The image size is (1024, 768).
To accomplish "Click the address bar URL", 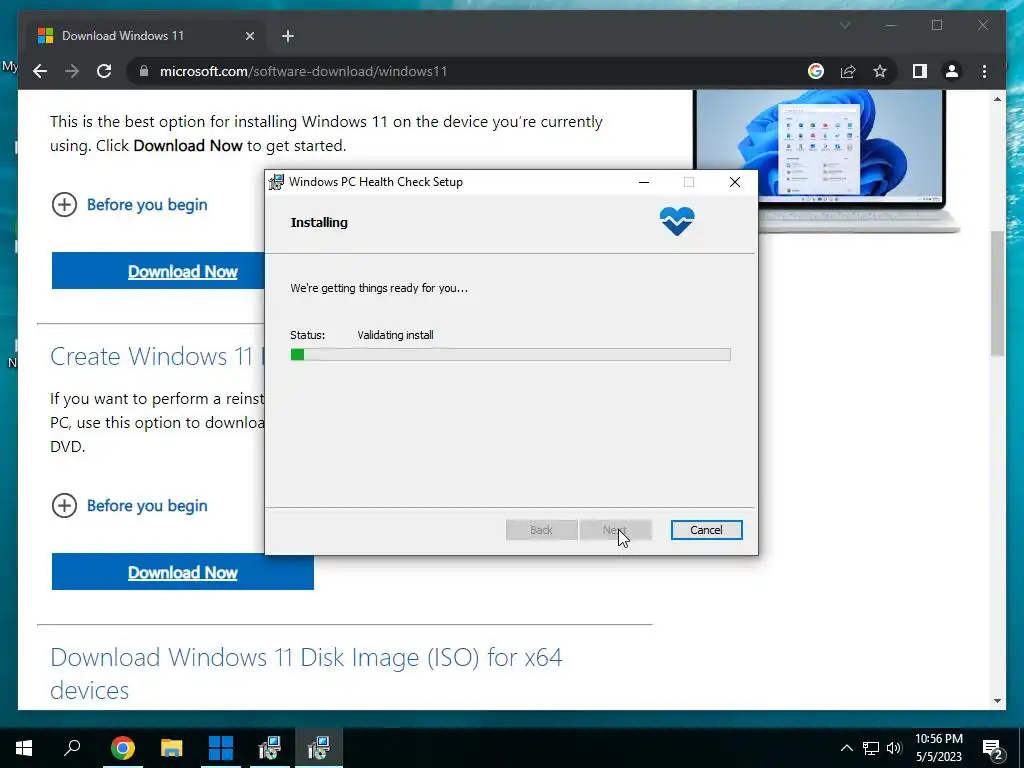I will pyautogui.click(x=304, y=71).
